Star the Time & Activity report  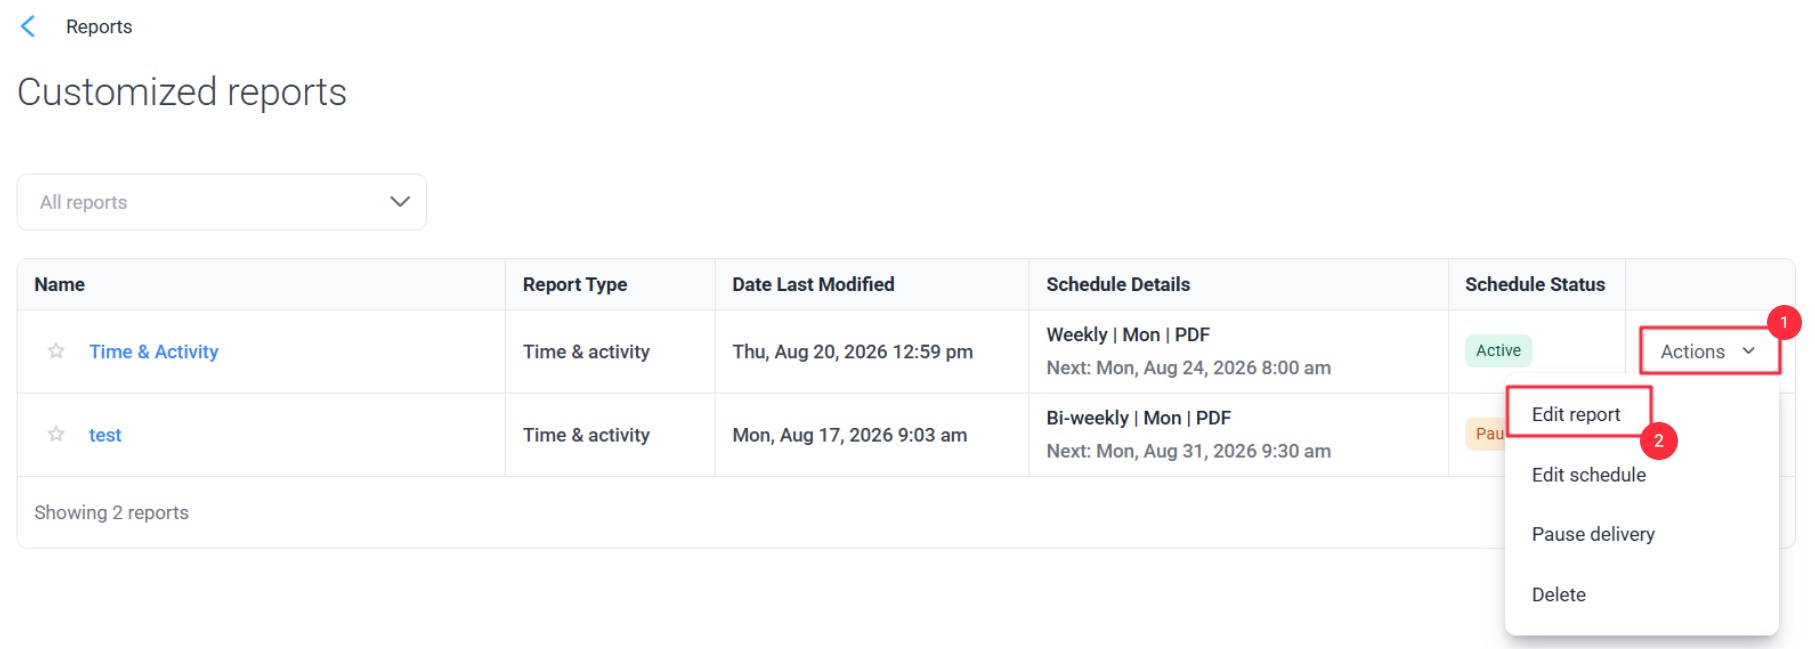[x=56, y=351]
